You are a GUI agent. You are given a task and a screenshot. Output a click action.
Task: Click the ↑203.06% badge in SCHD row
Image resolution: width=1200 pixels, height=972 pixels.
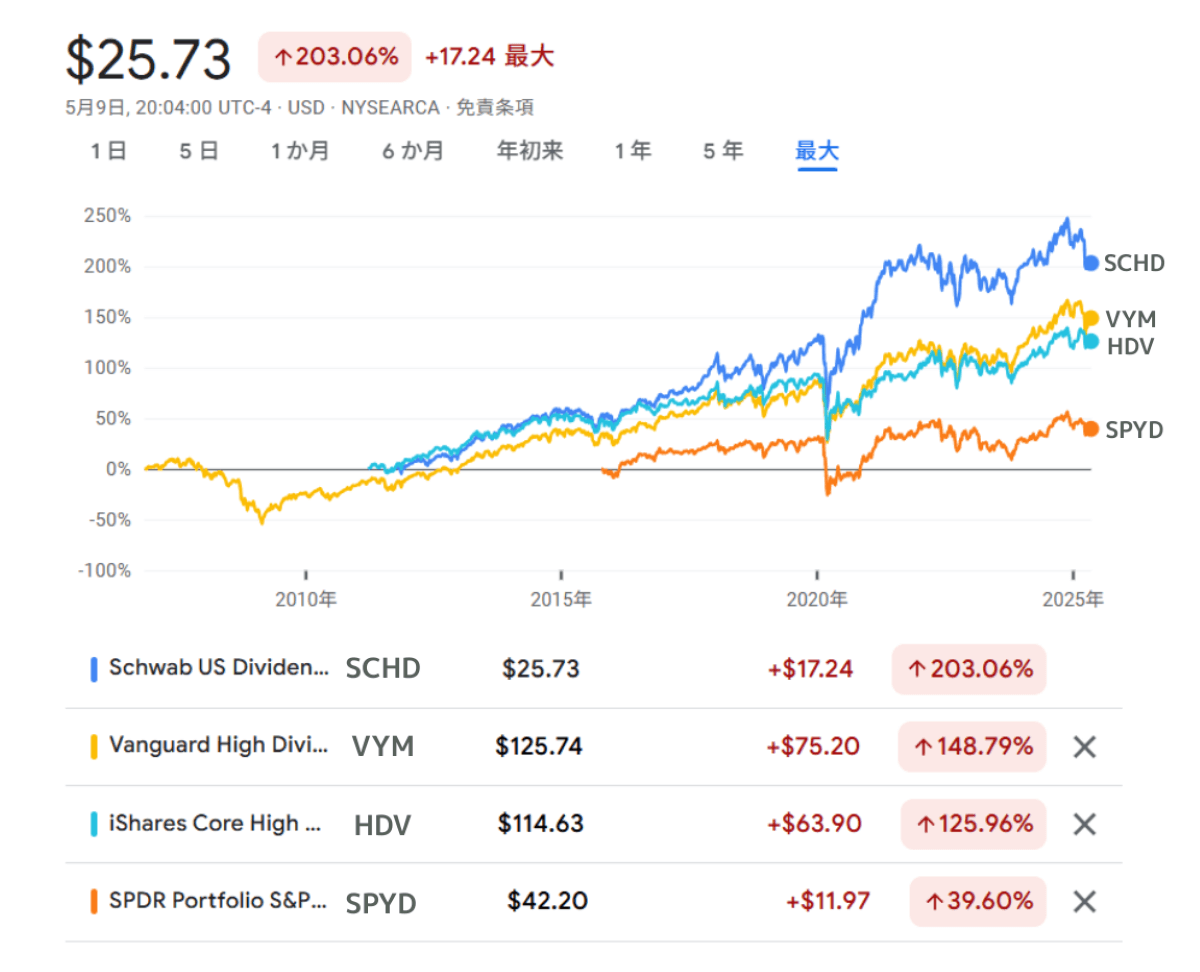click(x=969, y=669)
